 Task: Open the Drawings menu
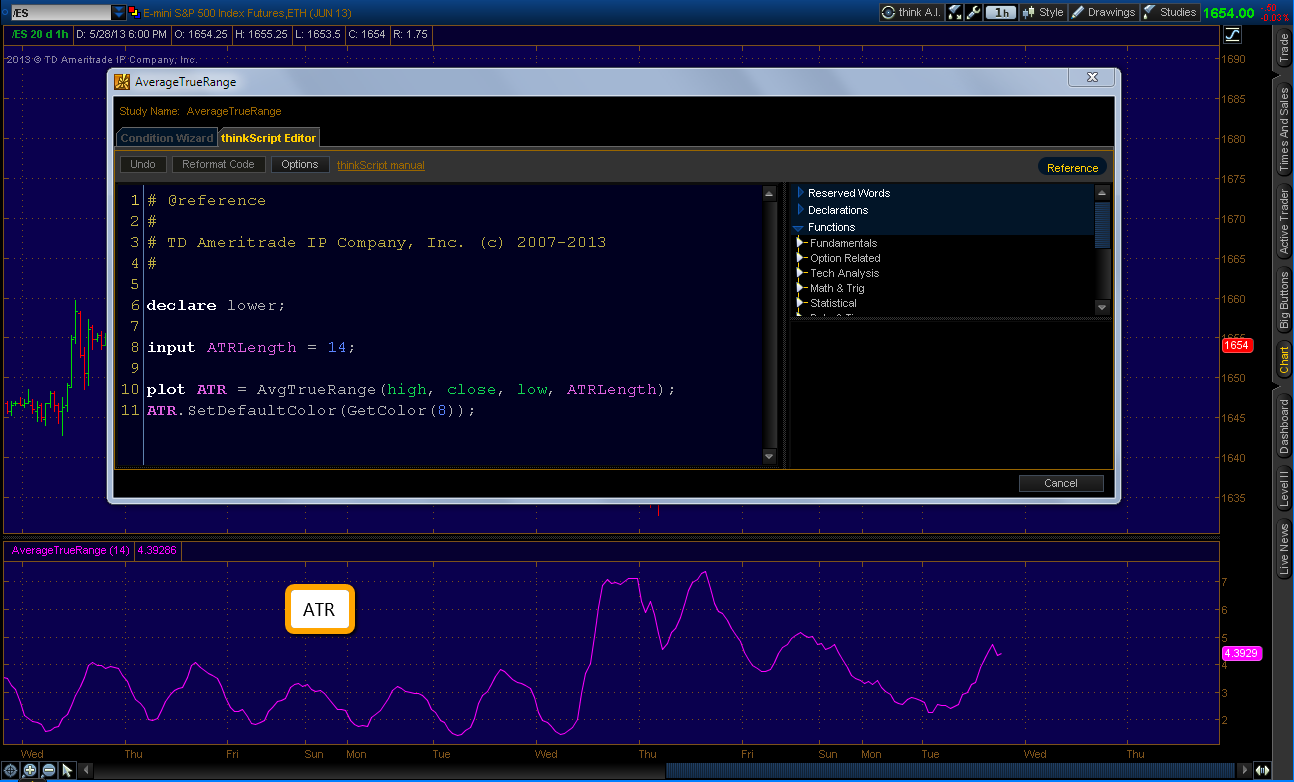point(1103,12)
